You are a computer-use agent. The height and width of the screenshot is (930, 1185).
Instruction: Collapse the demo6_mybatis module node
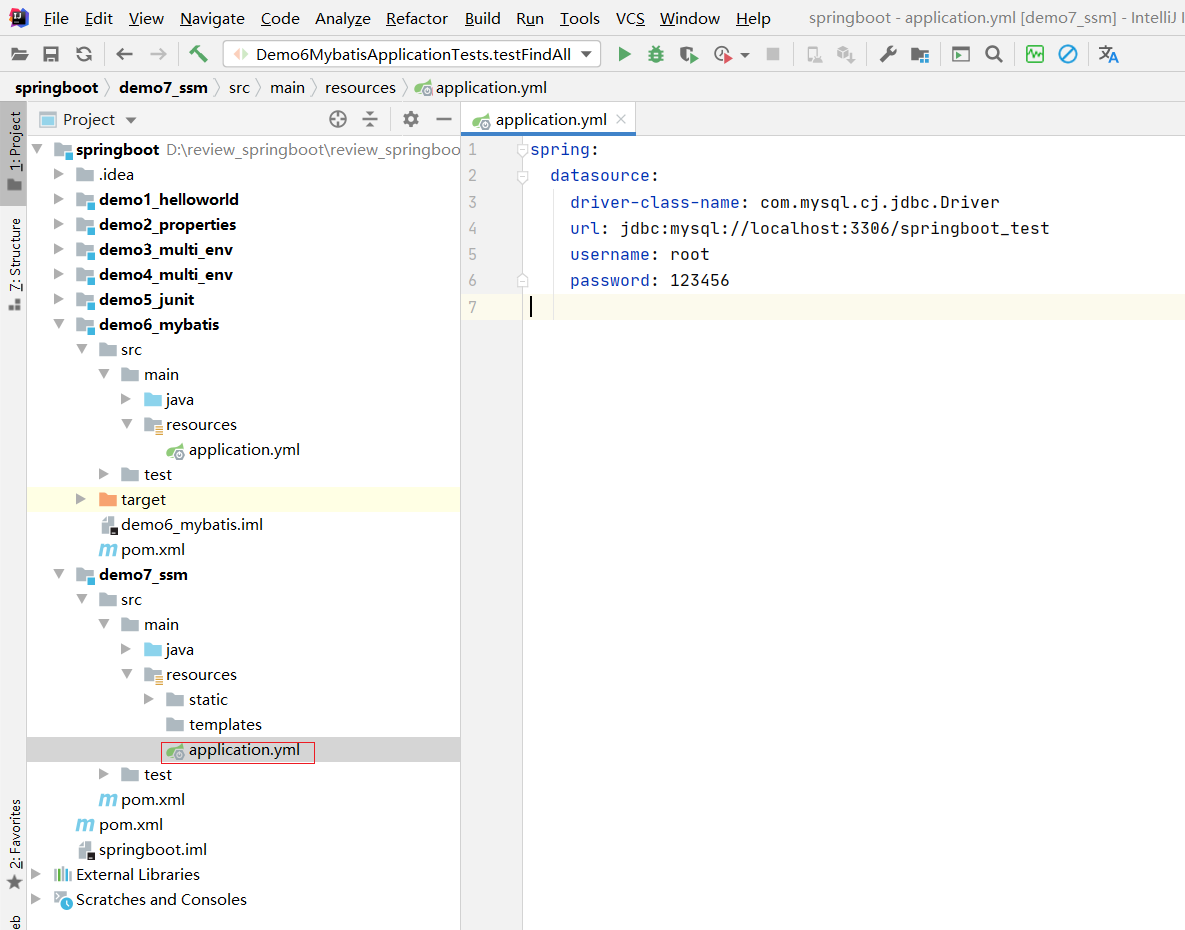point(59,325)
